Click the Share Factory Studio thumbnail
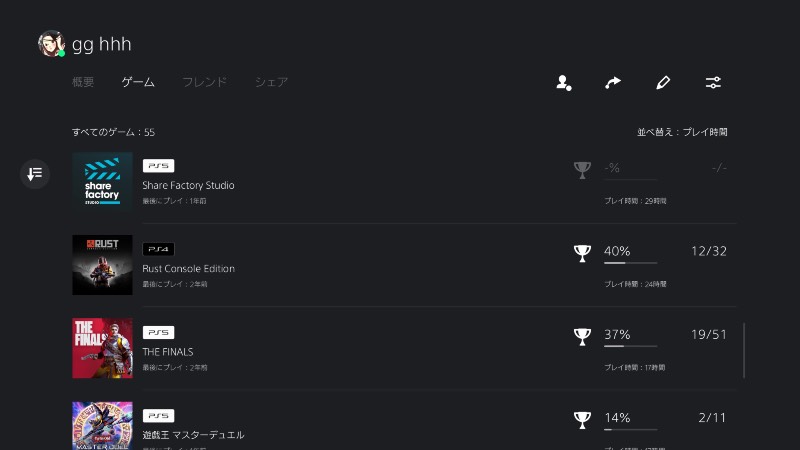 click(102, 182)
